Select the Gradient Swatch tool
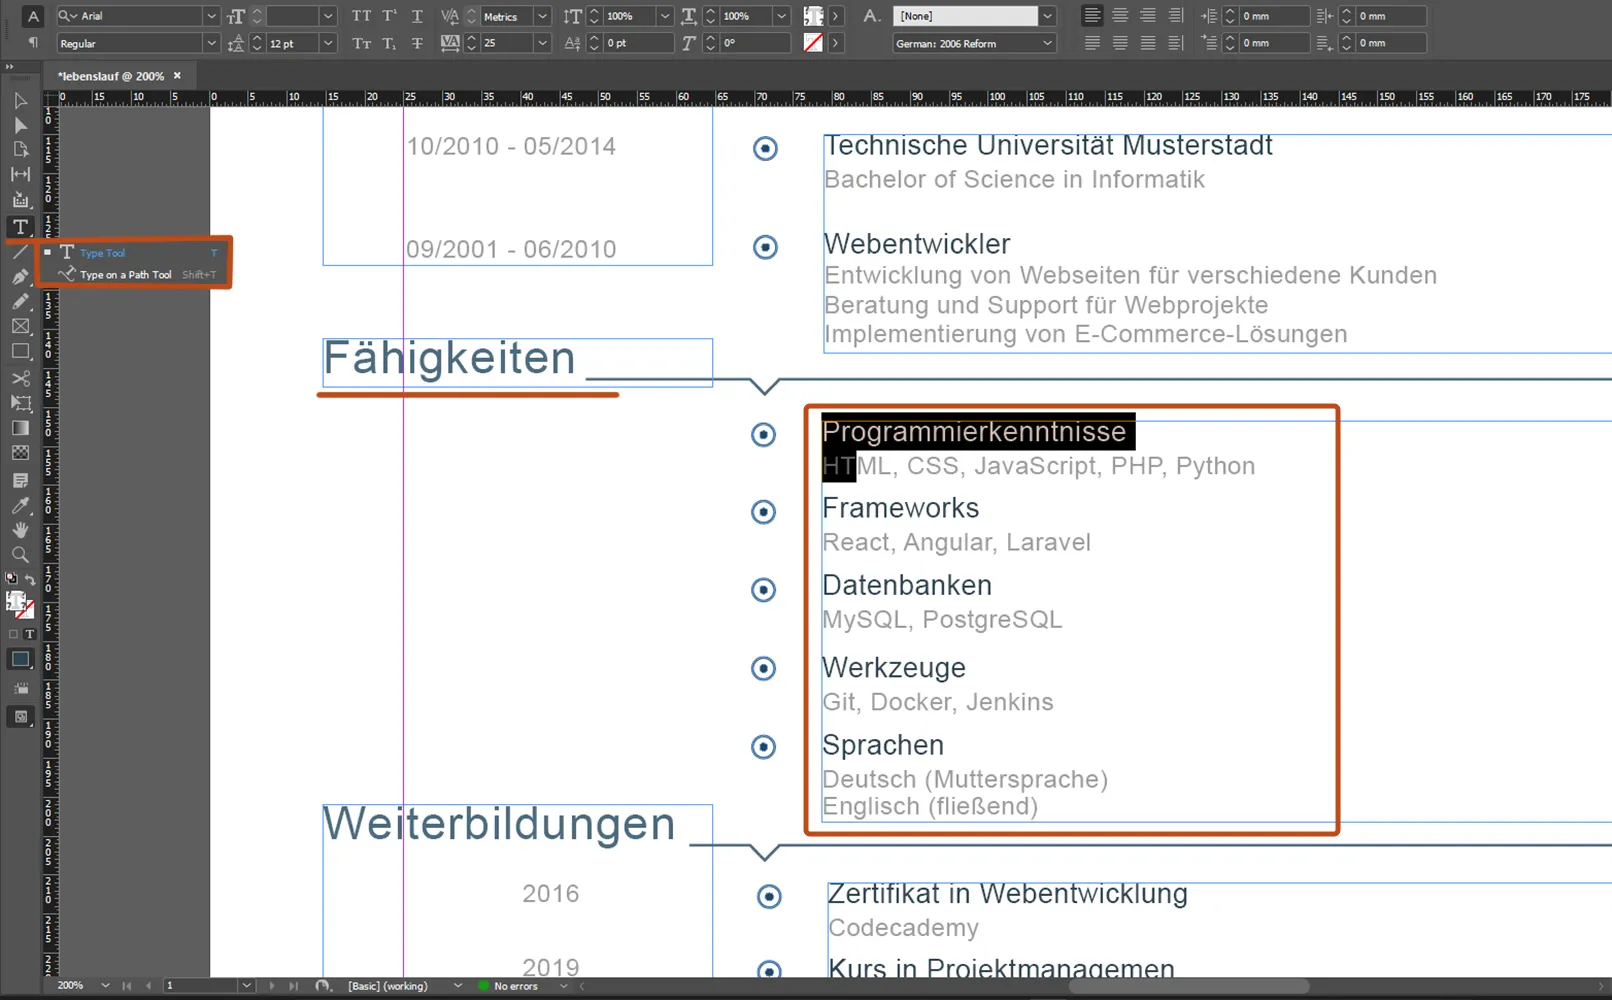The height and width of the screenshot is (1000, 1612). (x=20, y=428)
